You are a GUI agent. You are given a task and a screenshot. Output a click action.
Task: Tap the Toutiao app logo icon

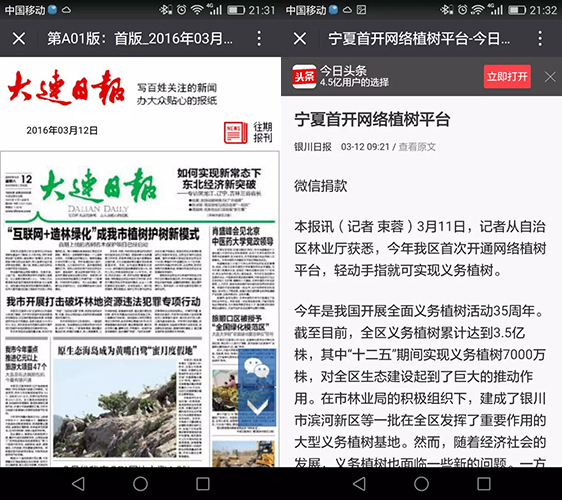point(304,76)
